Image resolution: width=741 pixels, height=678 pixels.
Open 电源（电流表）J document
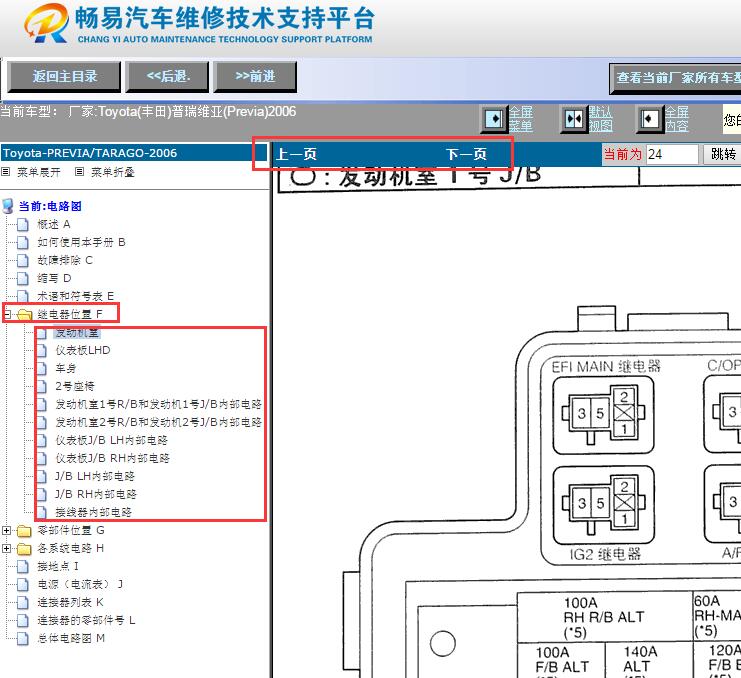80,584
